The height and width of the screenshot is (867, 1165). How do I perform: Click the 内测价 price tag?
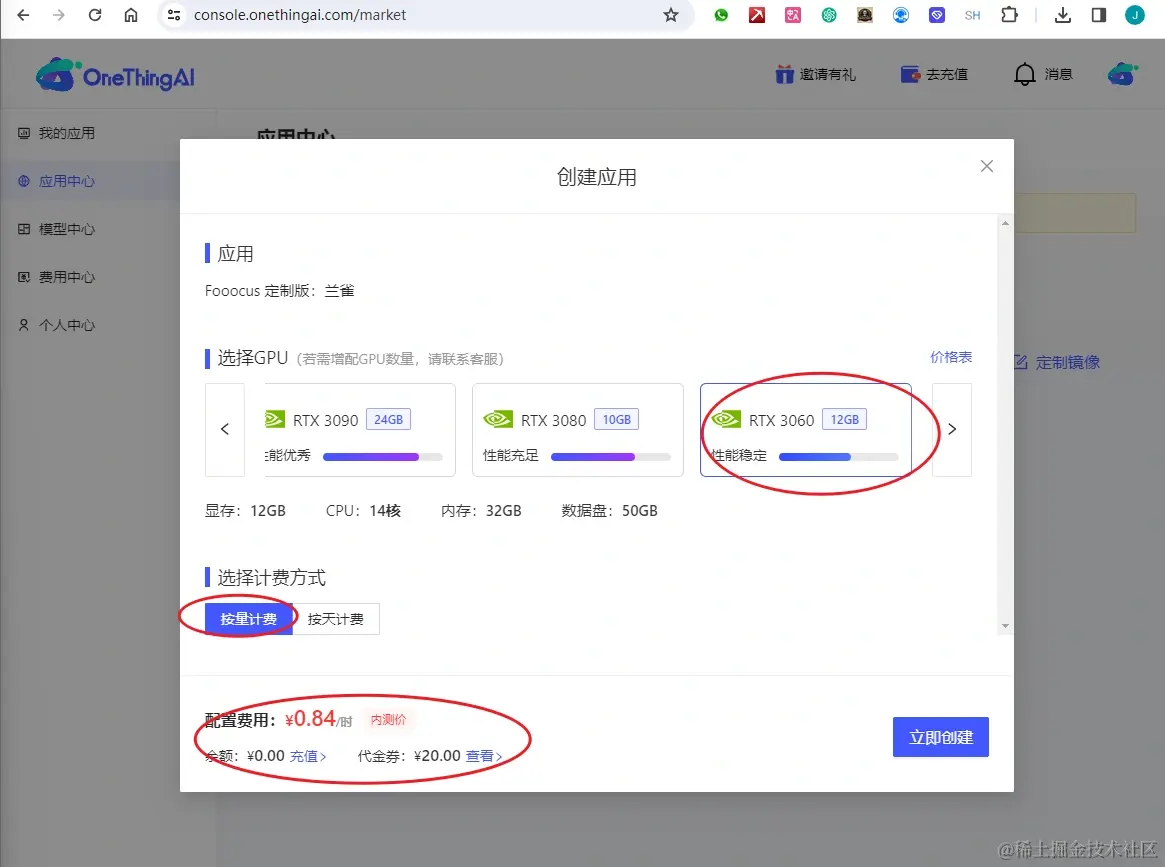tap(389, 720)
